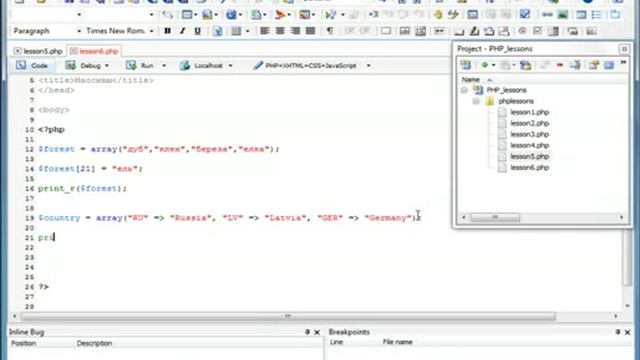The height and width of the screenshot is (360, 640).
Task: Click the Project panel's top-right window button
Action: pyautogui.click(x=624, y=49)
